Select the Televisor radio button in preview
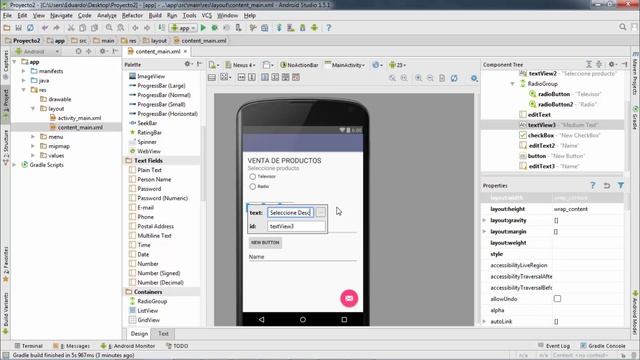This screenshot has height=360, width=640. (253, 177)
